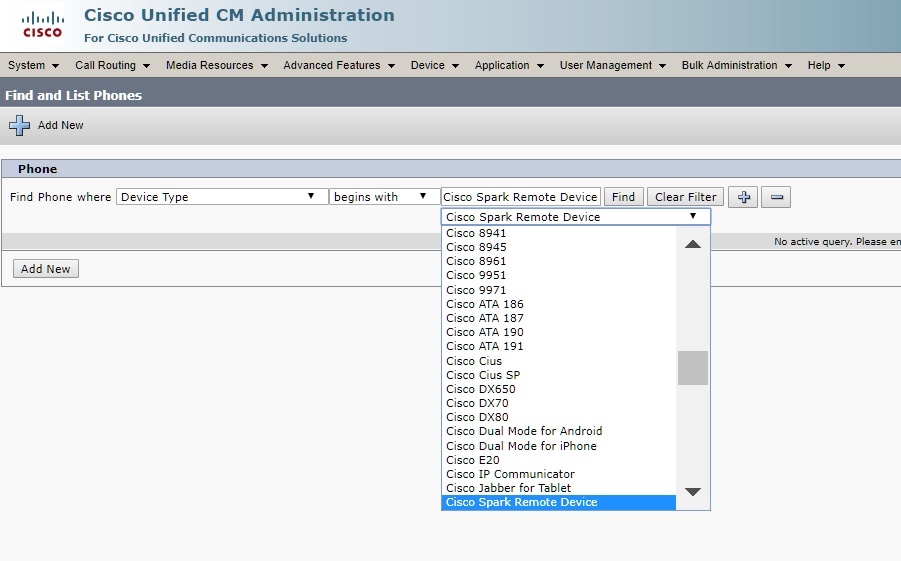Select Cisco ATA 191 option
Screen dimensions: 901x561
click(559, 346)
